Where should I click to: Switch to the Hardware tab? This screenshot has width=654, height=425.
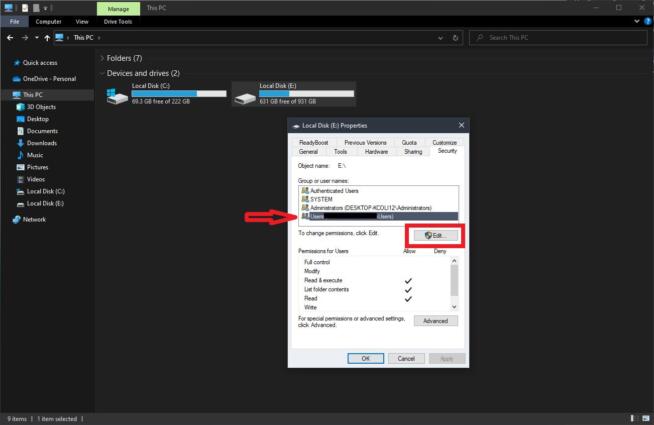(377, 152)
